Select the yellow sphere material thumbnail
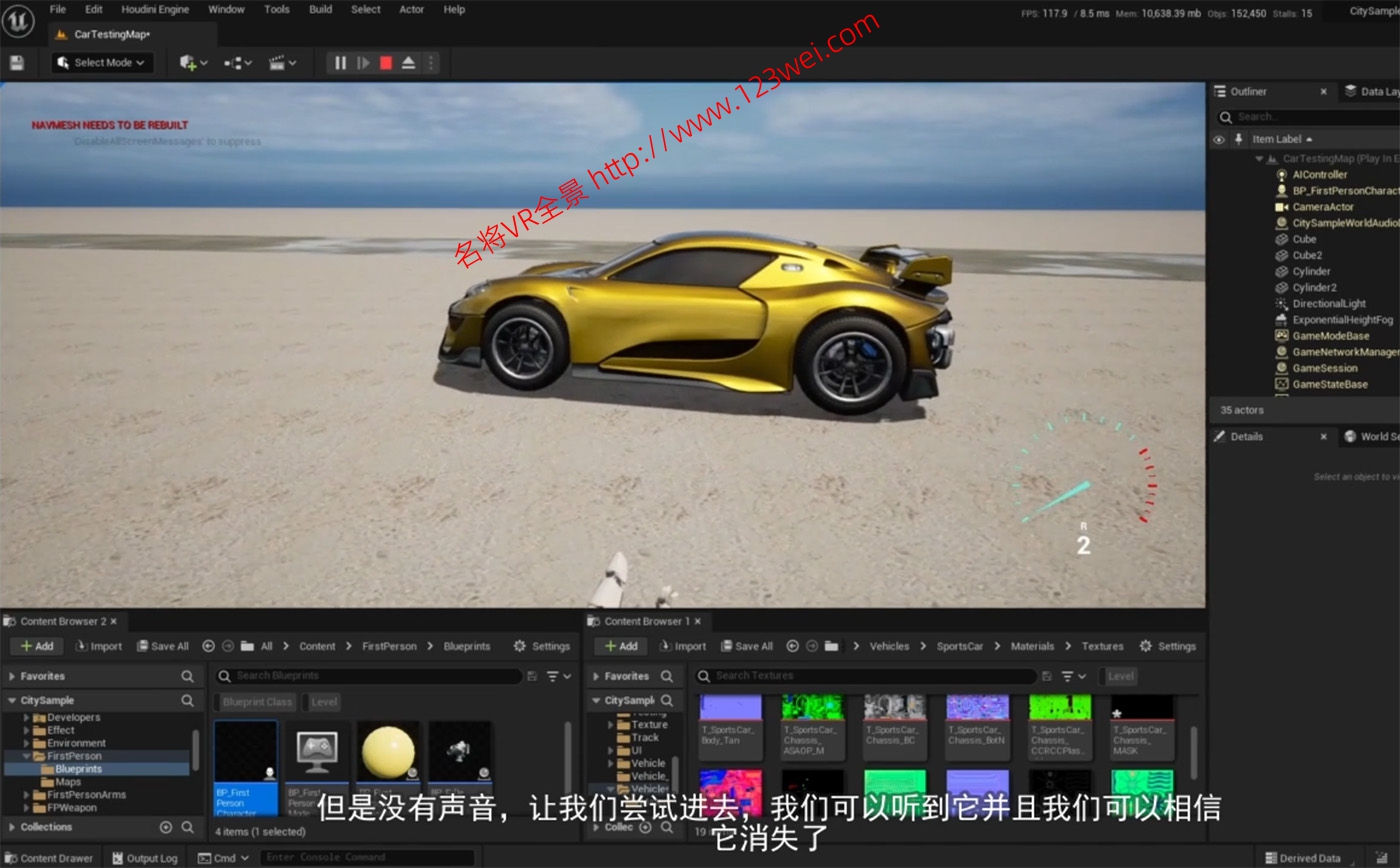The image size is (1400, 868). coord(387,752)
